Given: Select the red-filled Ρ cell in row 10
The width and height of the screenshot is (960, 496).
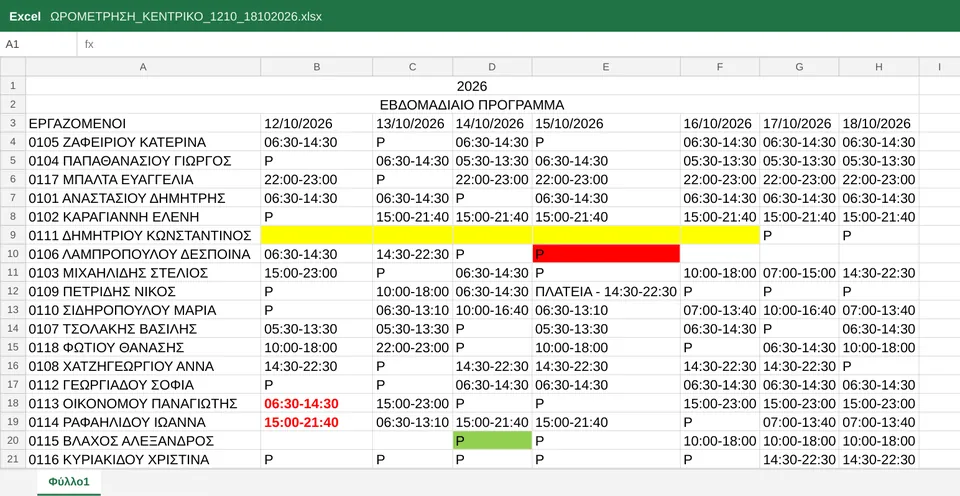Looking at the screenshot, I should pos(606,254).
